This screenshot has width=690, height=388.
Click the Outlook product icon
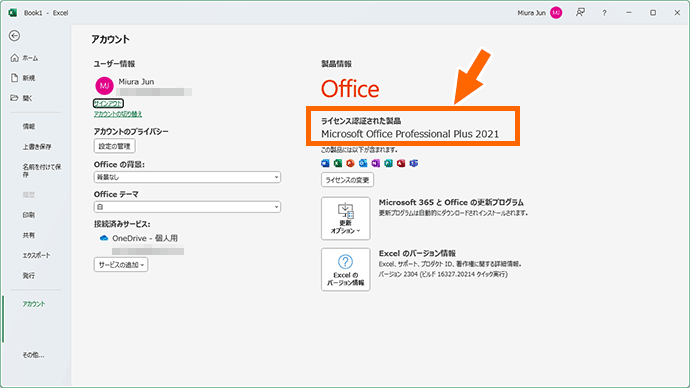click(363, 163)
